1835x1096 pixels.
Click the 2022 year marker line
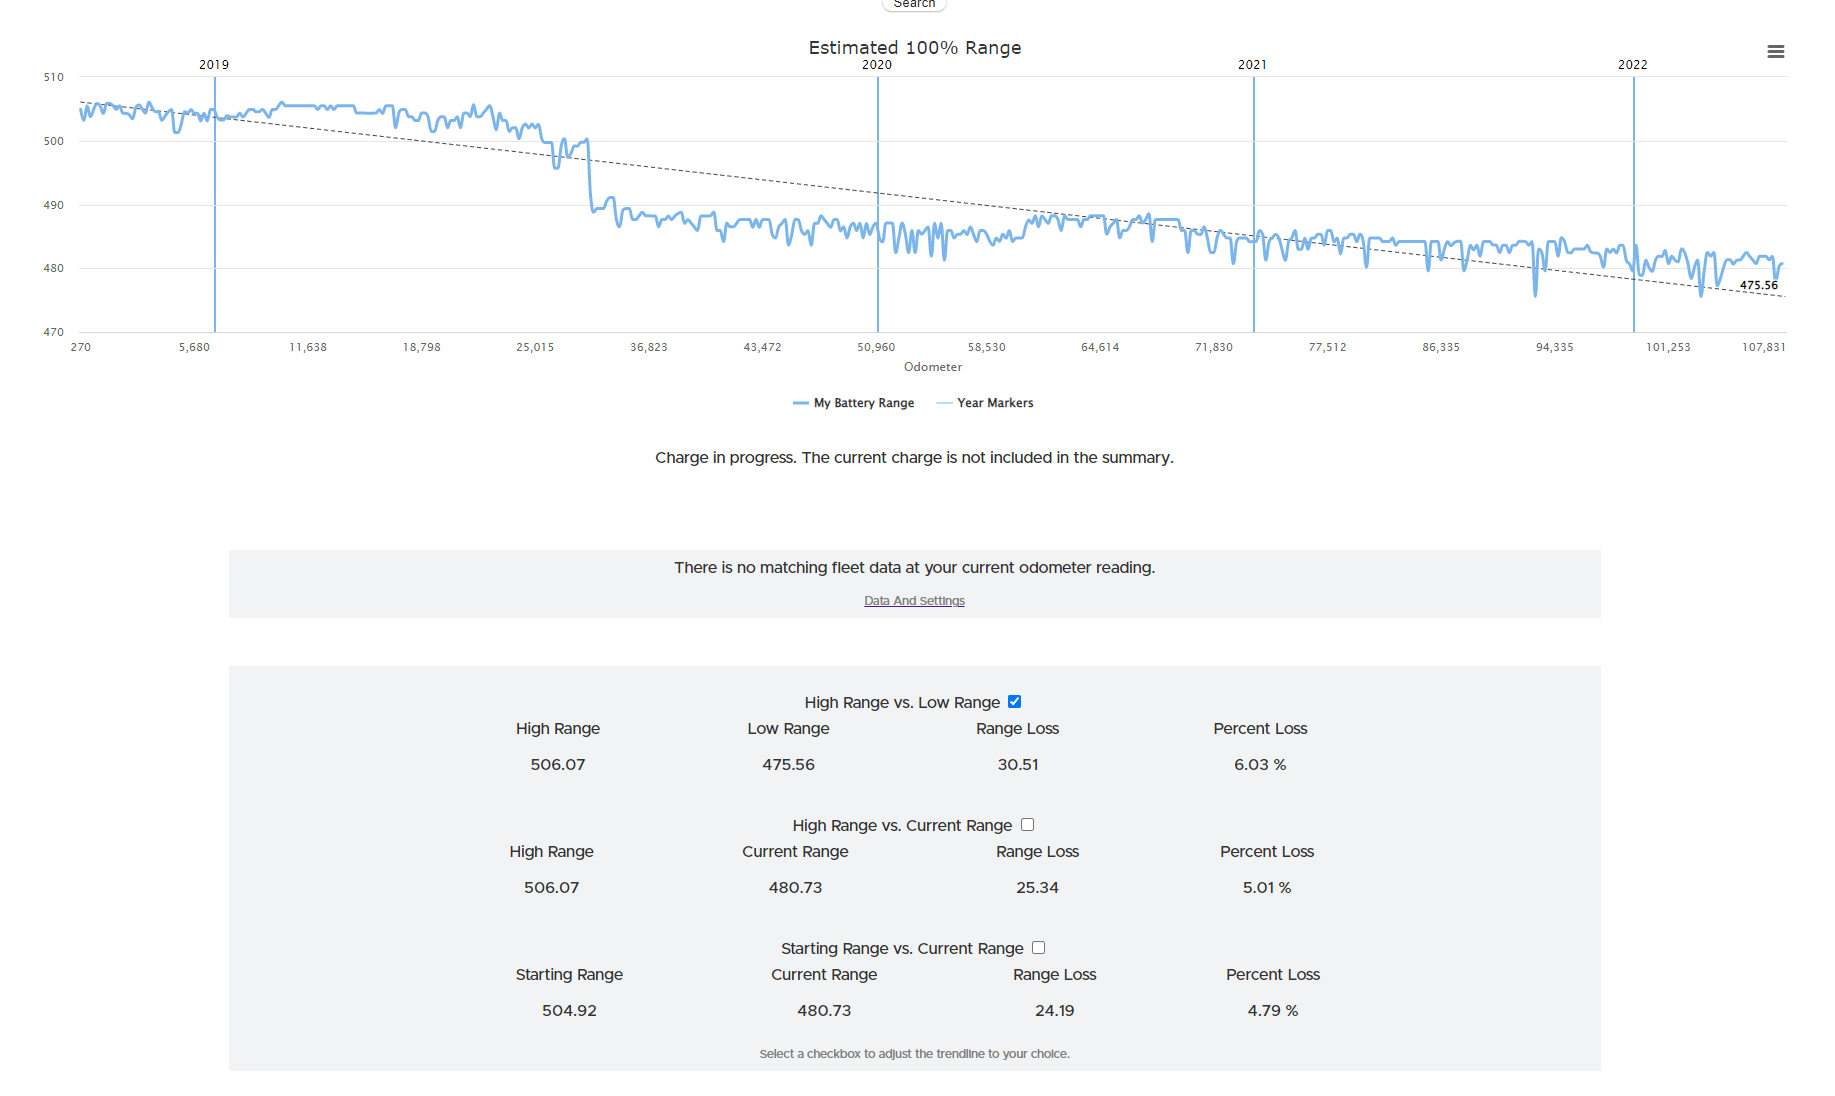1634,204
